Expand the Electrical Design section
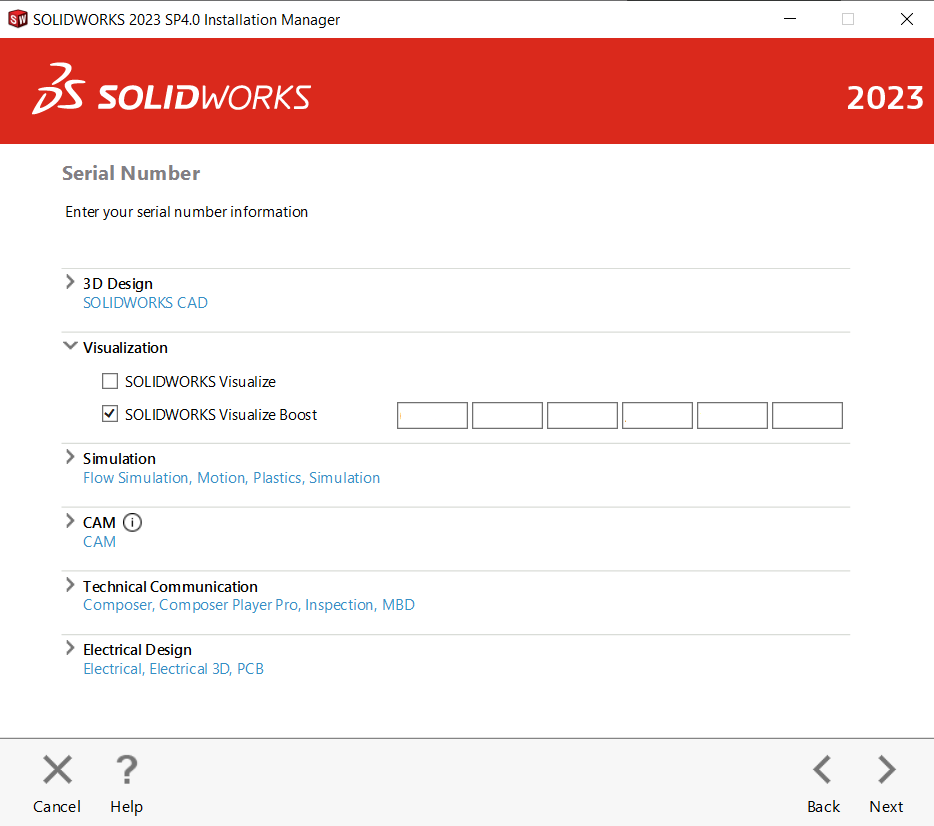This screenshot has width=934, height=826. coord(70,649)
